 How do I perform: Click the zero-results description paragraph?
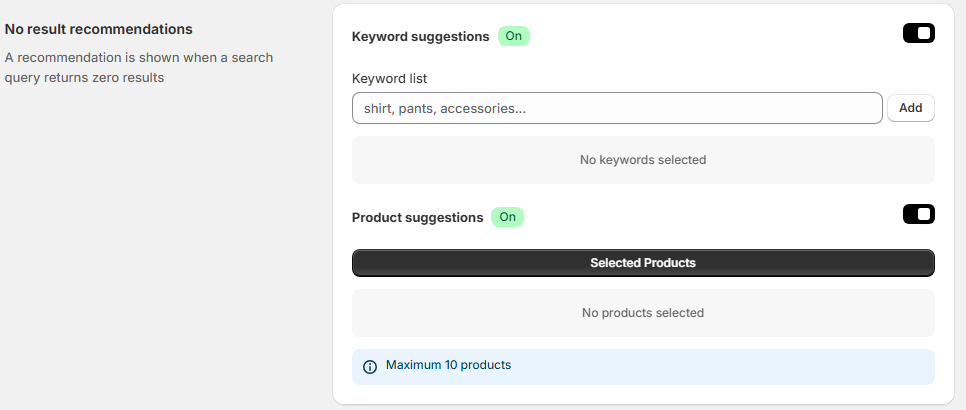139,67
